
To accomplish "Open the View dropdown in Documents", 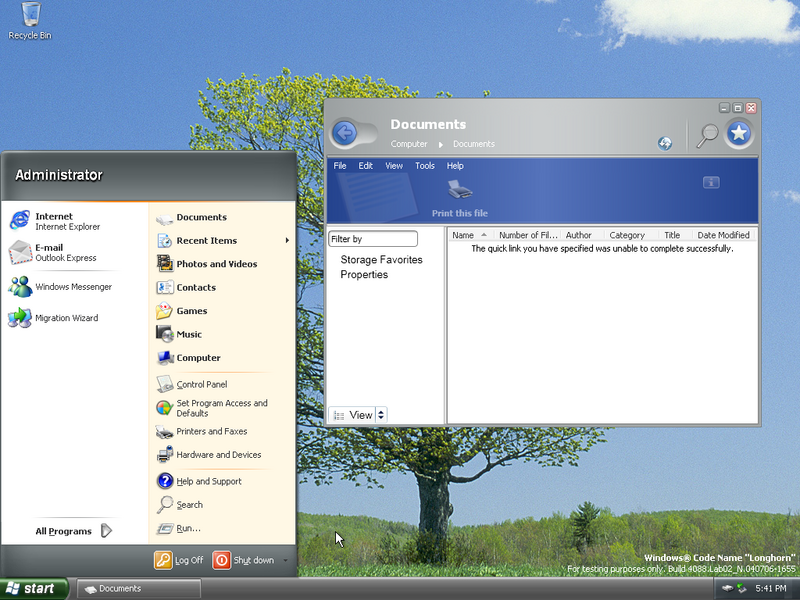I will pos(381,415).
